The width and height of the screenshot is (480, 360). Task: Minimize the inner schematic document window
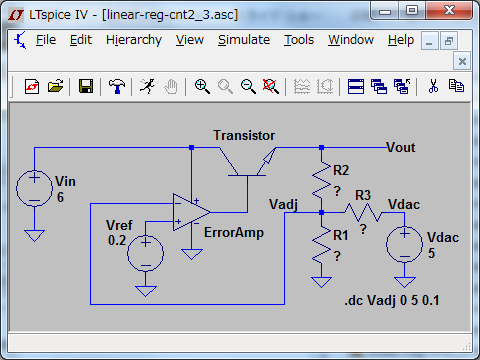[x=429, y=41]
